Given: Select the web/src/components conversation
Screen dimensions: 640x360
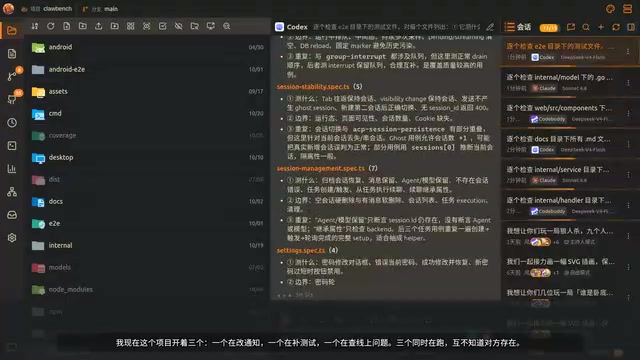Looking at the screenshot, I should (569, 113).
